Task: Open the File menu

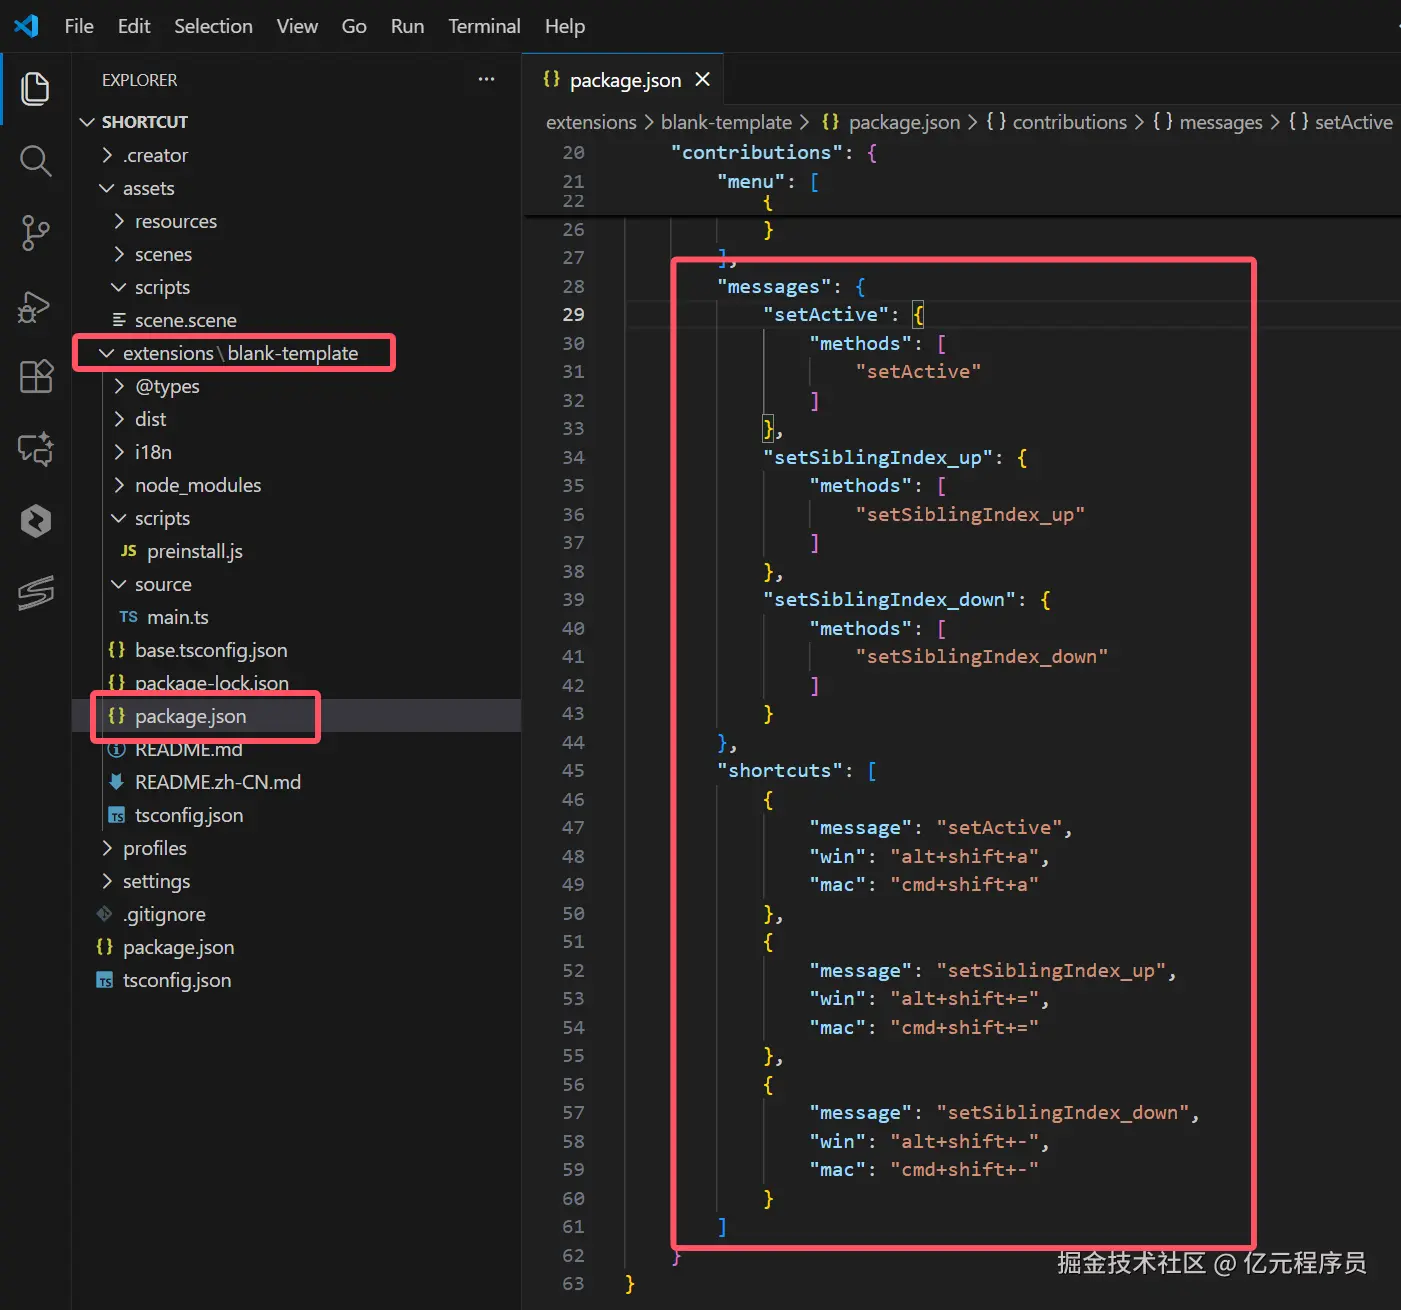Action: pos(79,26)
